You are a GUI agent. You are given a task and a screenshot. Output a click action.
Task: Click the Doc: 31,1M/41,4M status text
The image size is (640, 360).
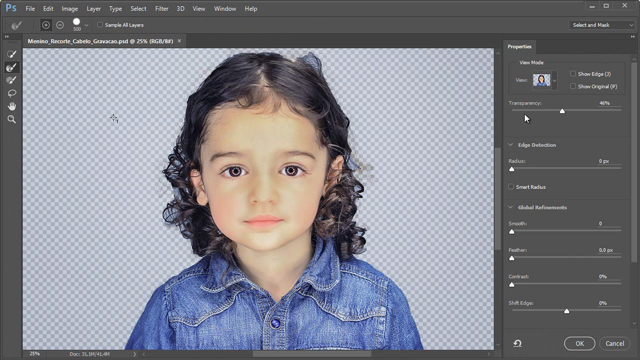(x=89, y=354)
